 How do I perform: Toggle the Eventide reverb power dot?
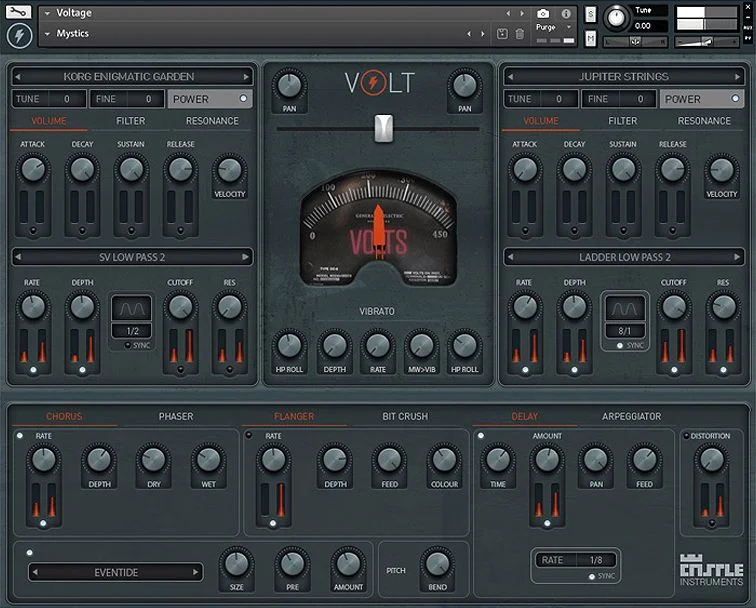tap(29, 553)
